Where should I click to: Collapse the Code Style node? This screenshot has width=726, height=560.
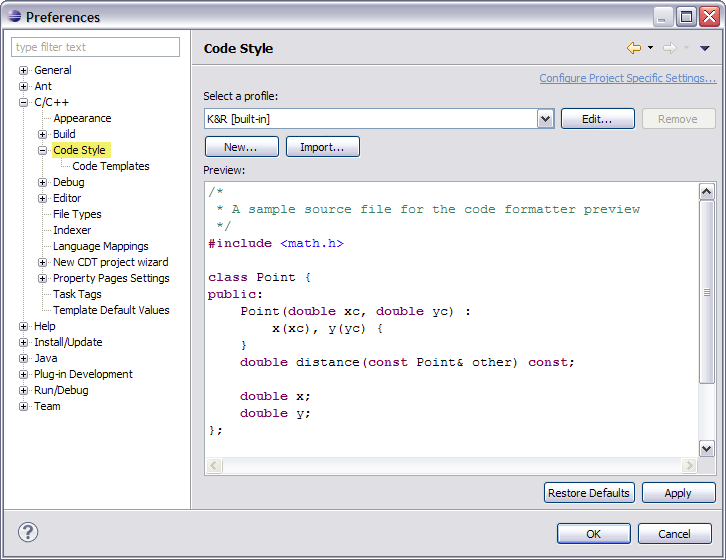(x=42, y=151)
